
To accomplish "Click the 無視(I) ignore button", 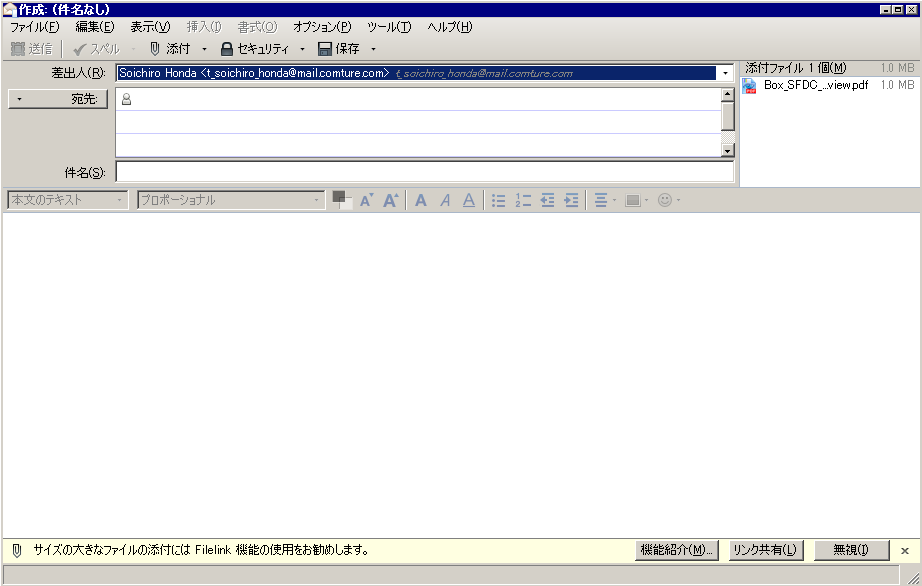I will (851, 550).
